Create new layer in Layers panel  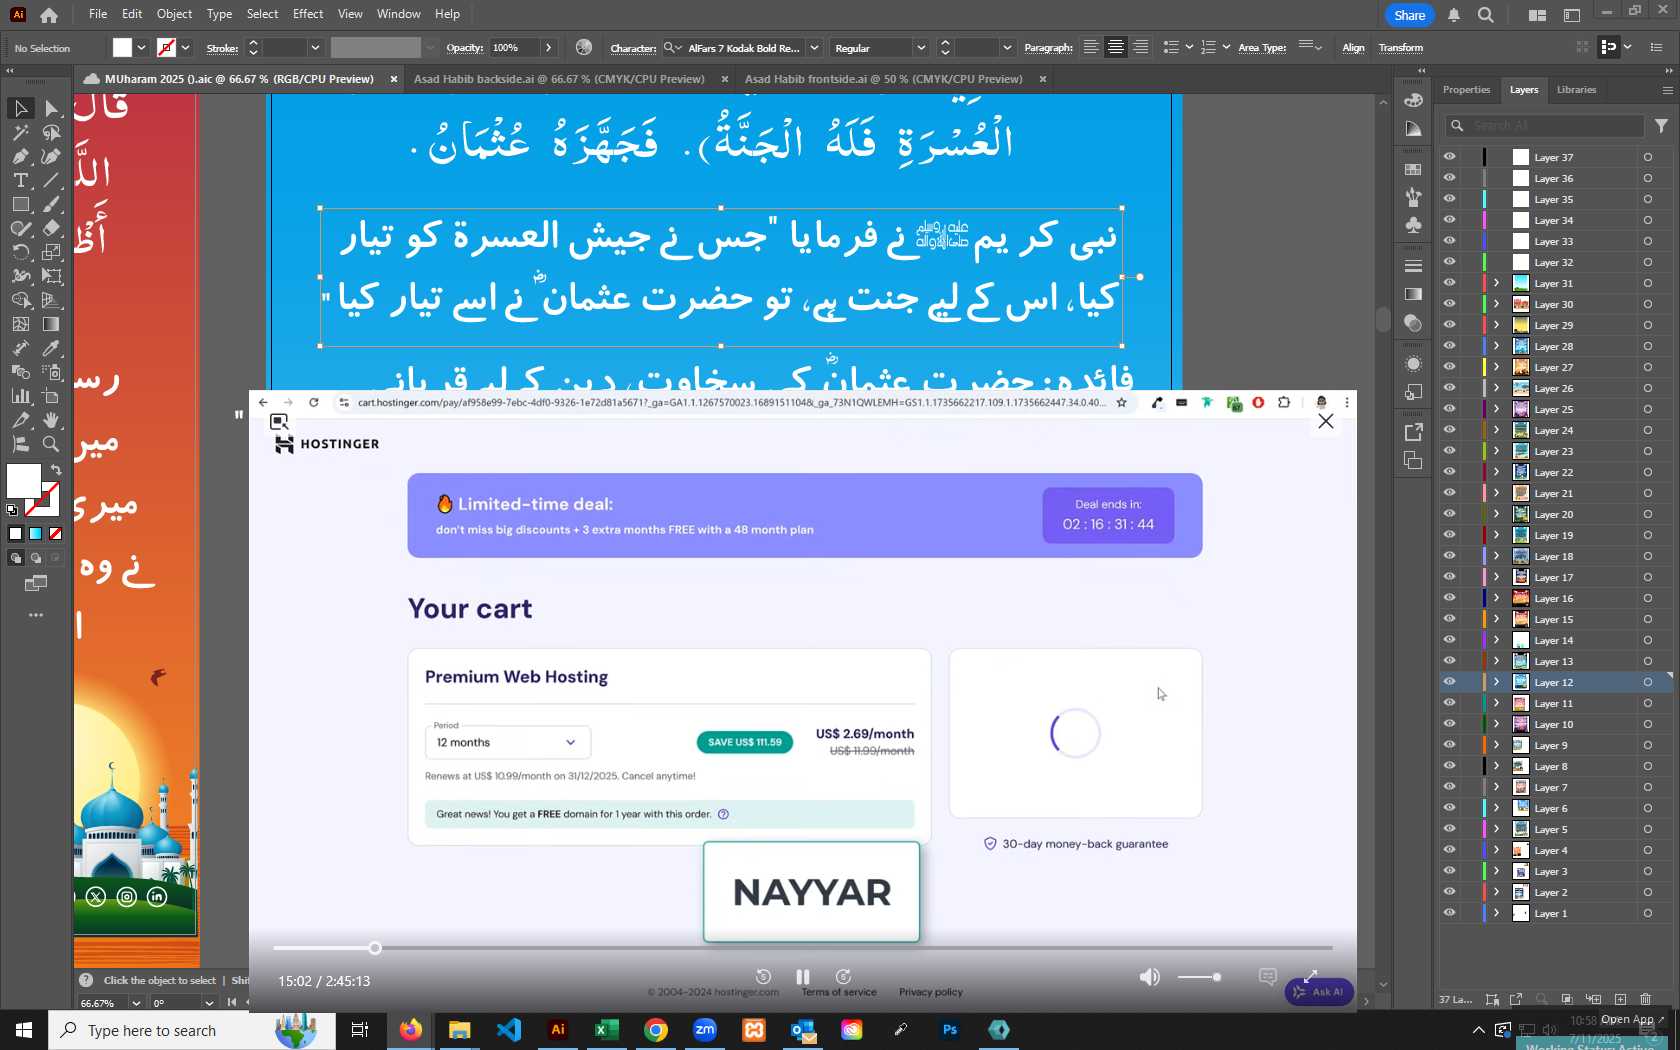coord(1620,999)
